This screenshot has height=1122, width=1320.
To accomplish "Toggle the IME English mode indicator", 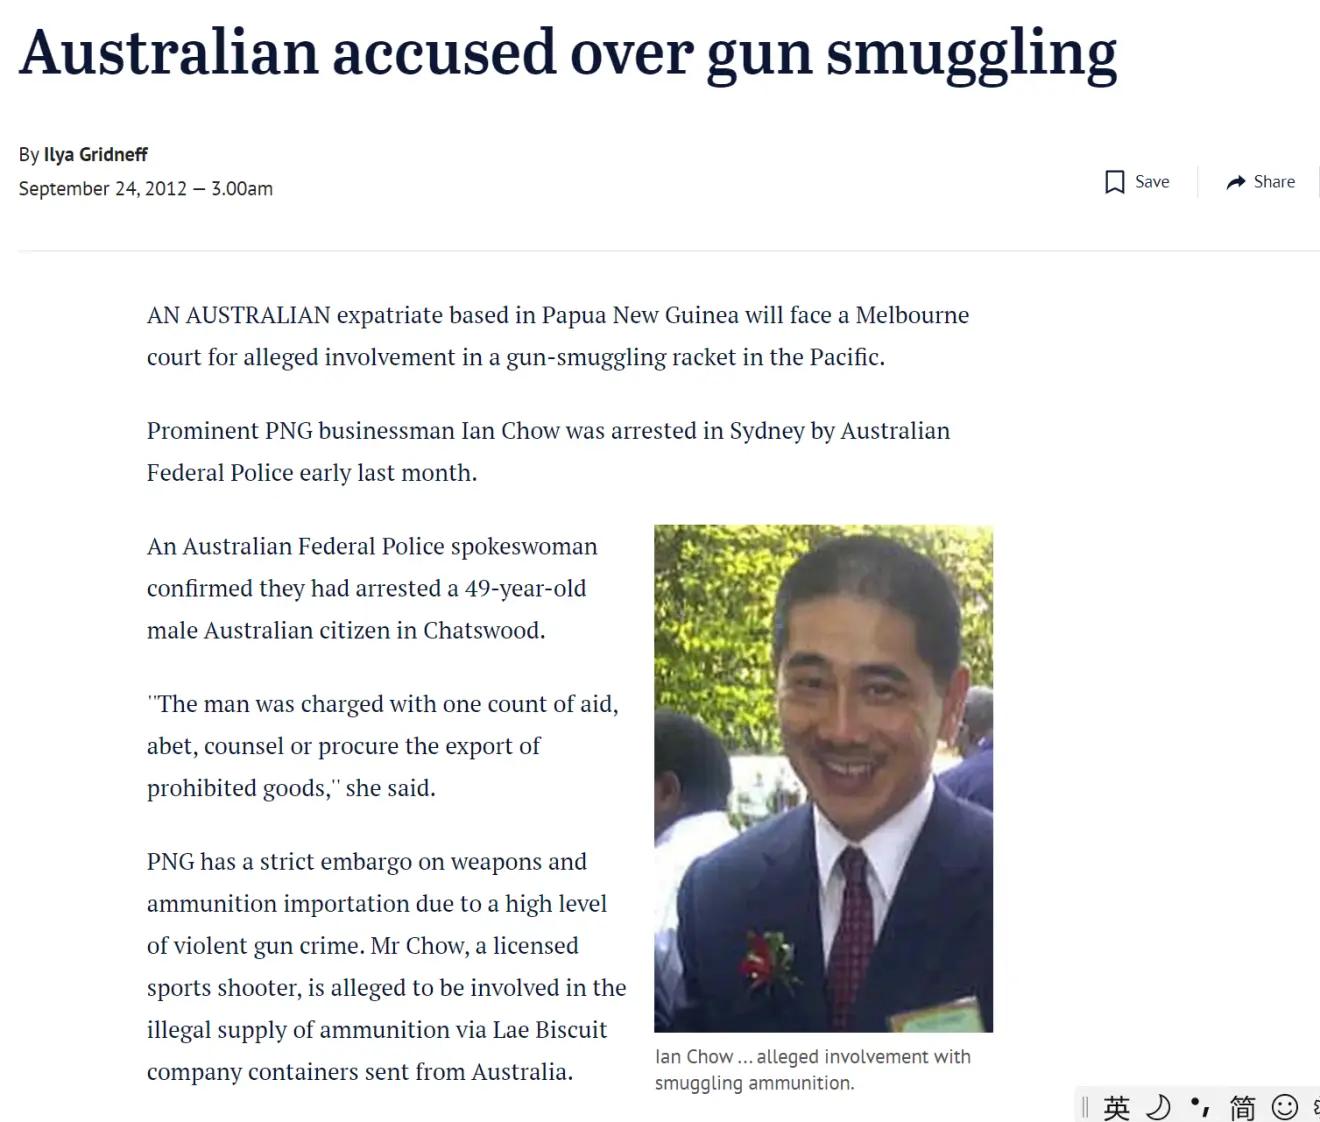I will tap(1117, 1107).
